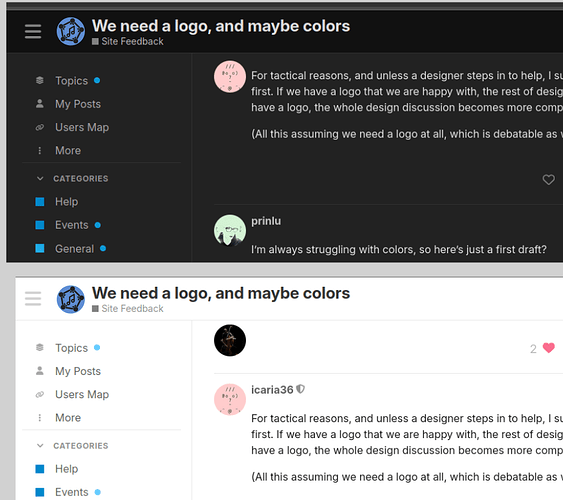Click moderator shield icon next to icaria36
This screenshot has height=500, width=563.
coord(301,389)
